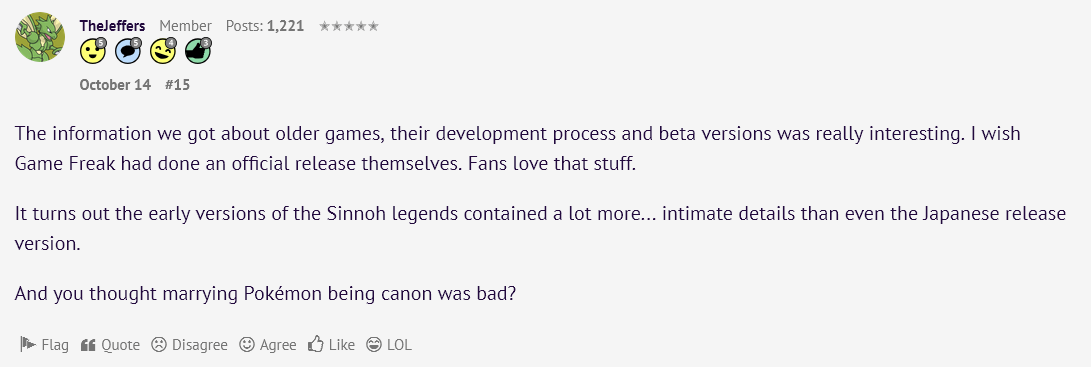1091x367 pixels.
Task: Click the TheJeffers username link
Action: (113, 26)
